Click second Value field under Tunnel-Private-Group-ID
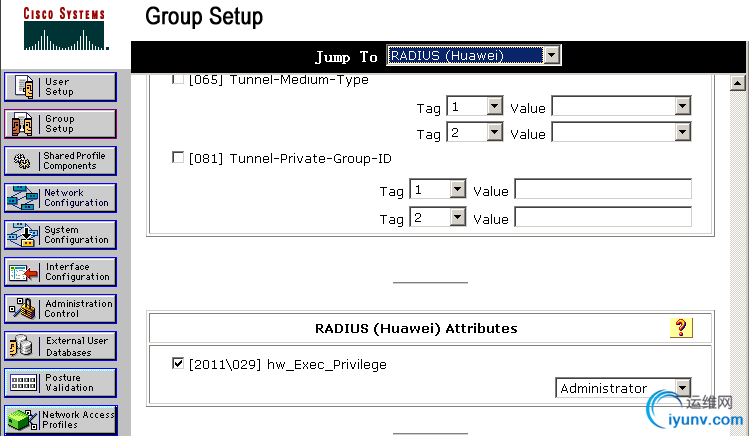Viewport: 749px width, 436px height. tap(603, 217)
